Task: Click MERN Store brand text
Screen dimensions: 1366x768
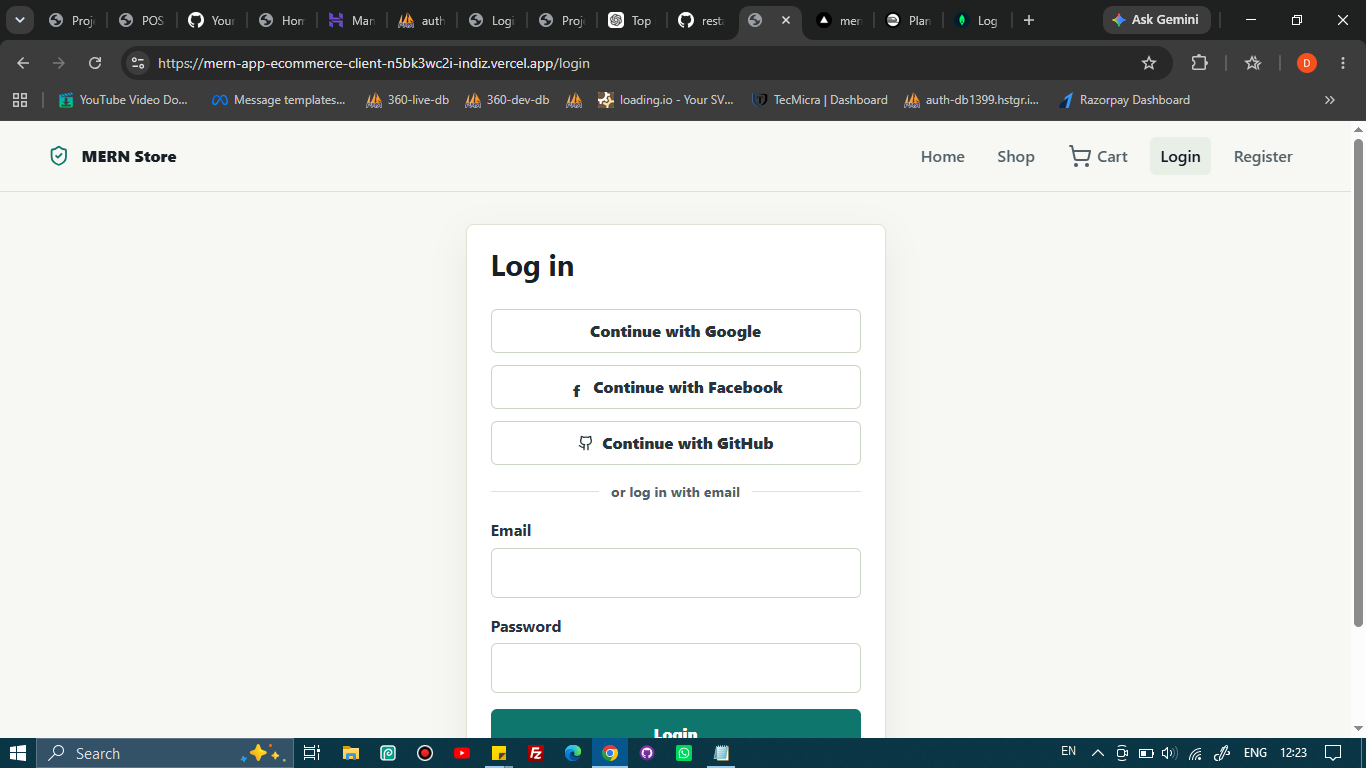Action: (129, 156)
